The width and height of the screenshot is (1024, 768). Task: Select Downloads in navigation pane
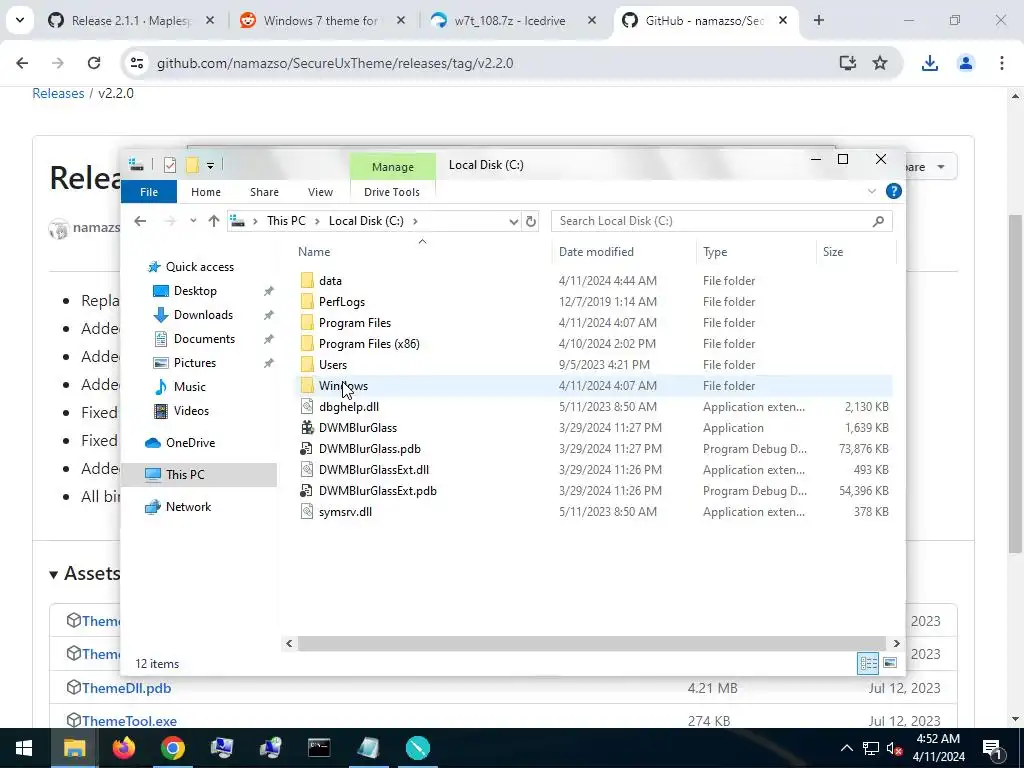pos(202,315)
